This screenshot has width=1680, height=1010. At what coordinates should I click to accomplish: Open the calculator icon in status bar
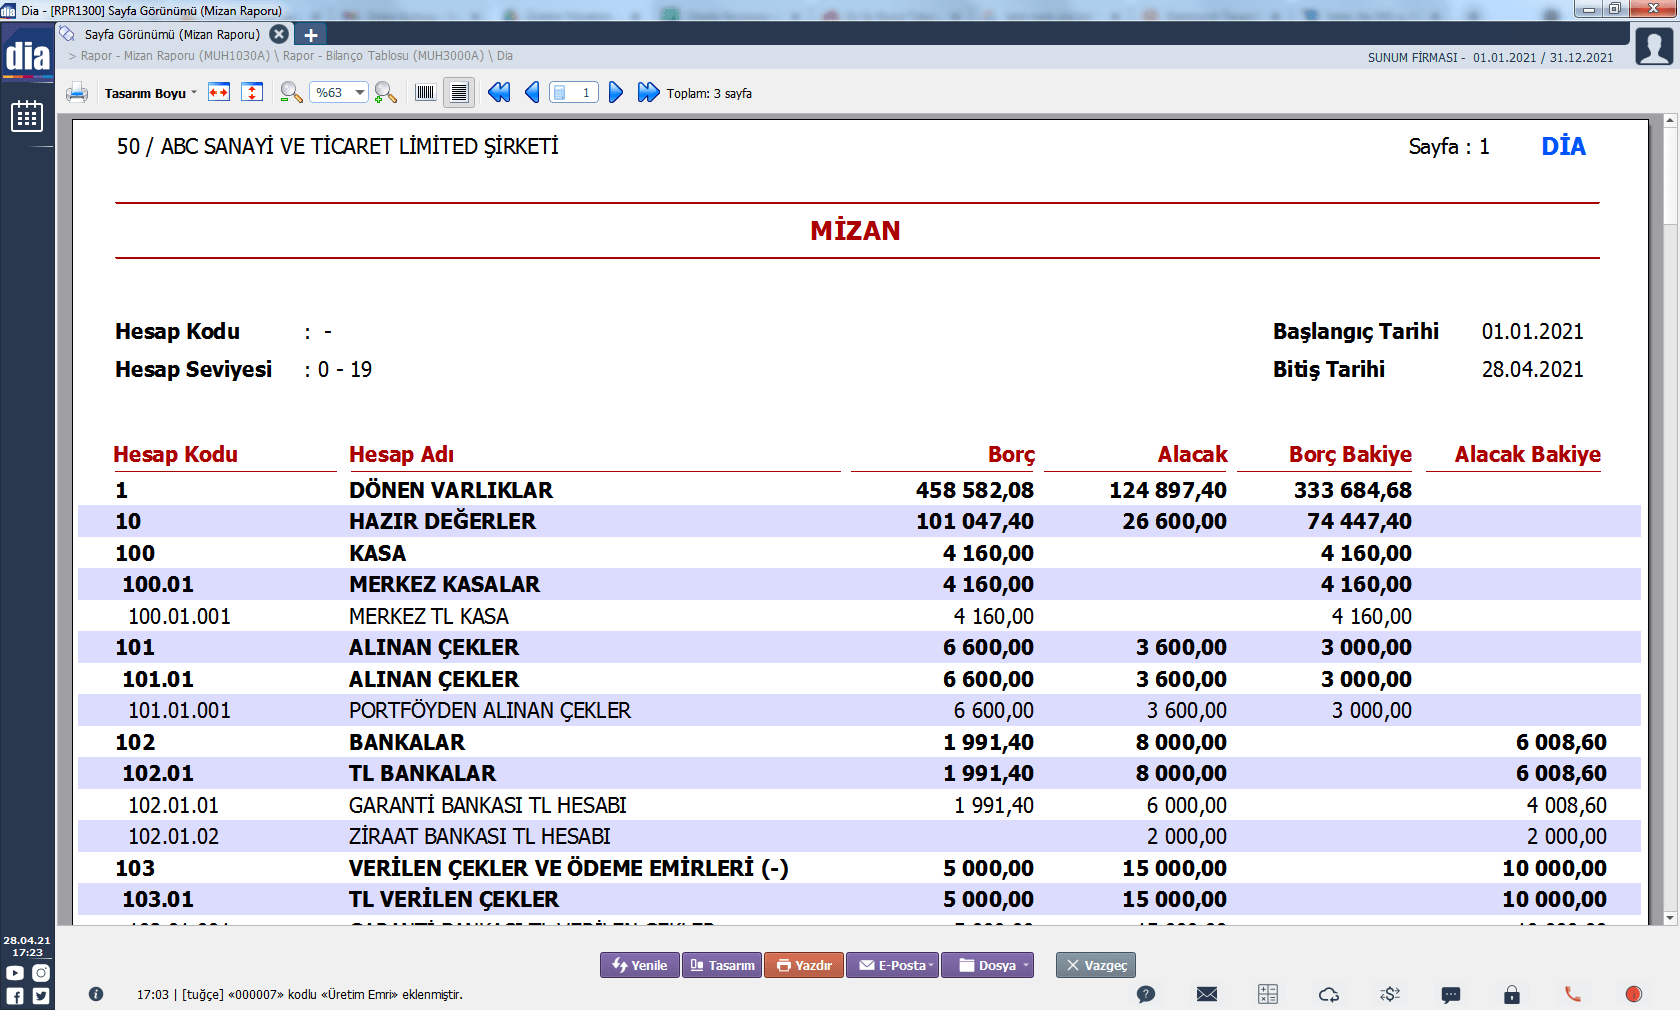click(1268, 994)
